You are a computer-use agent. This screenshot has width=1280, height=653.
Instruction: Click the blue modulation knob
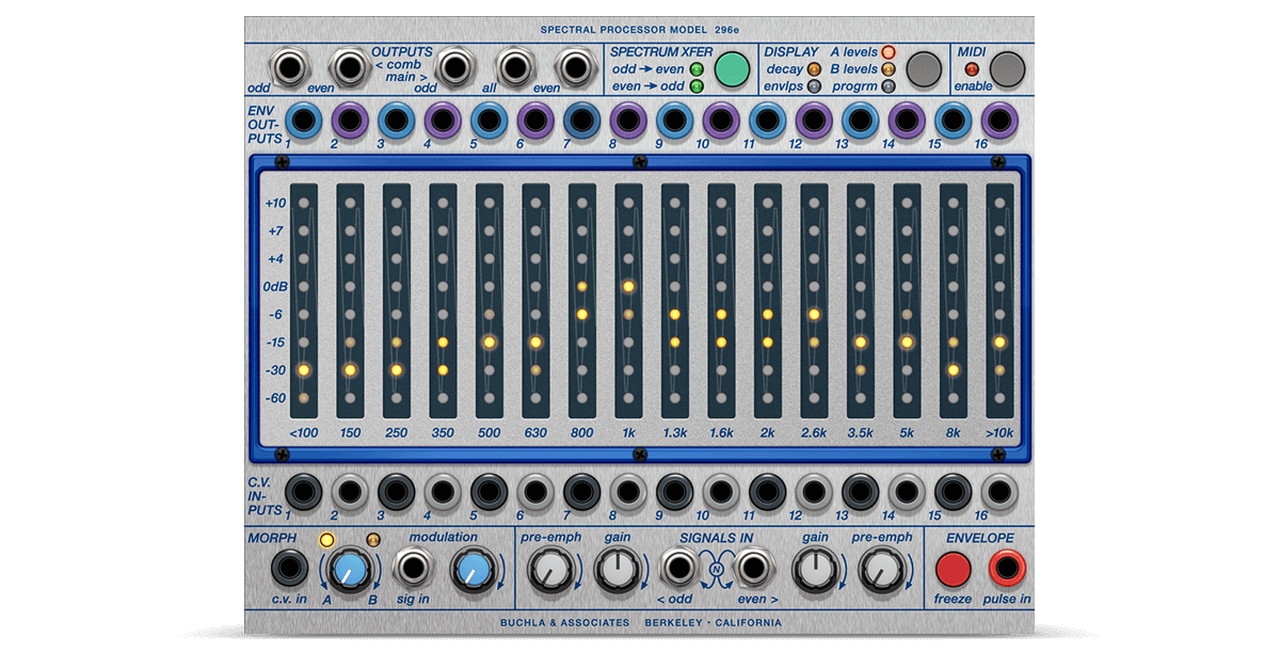(x=473, y=571)
